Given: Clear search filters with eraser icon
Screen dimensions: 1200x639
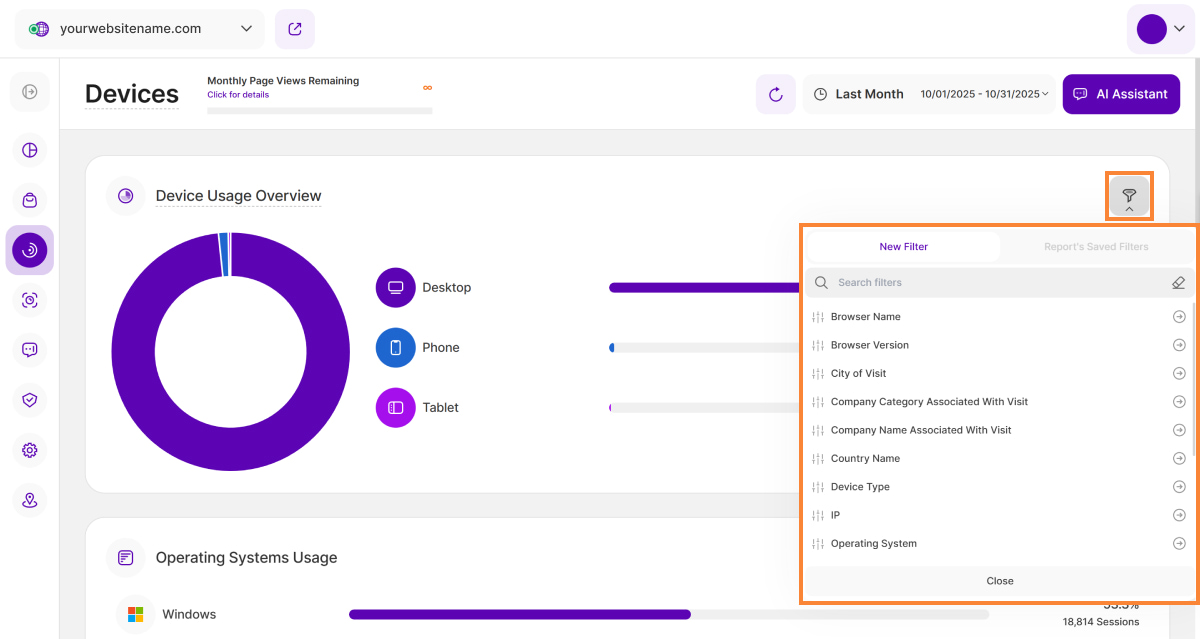Looking at the screenshot, I should tap(1178, 283).
